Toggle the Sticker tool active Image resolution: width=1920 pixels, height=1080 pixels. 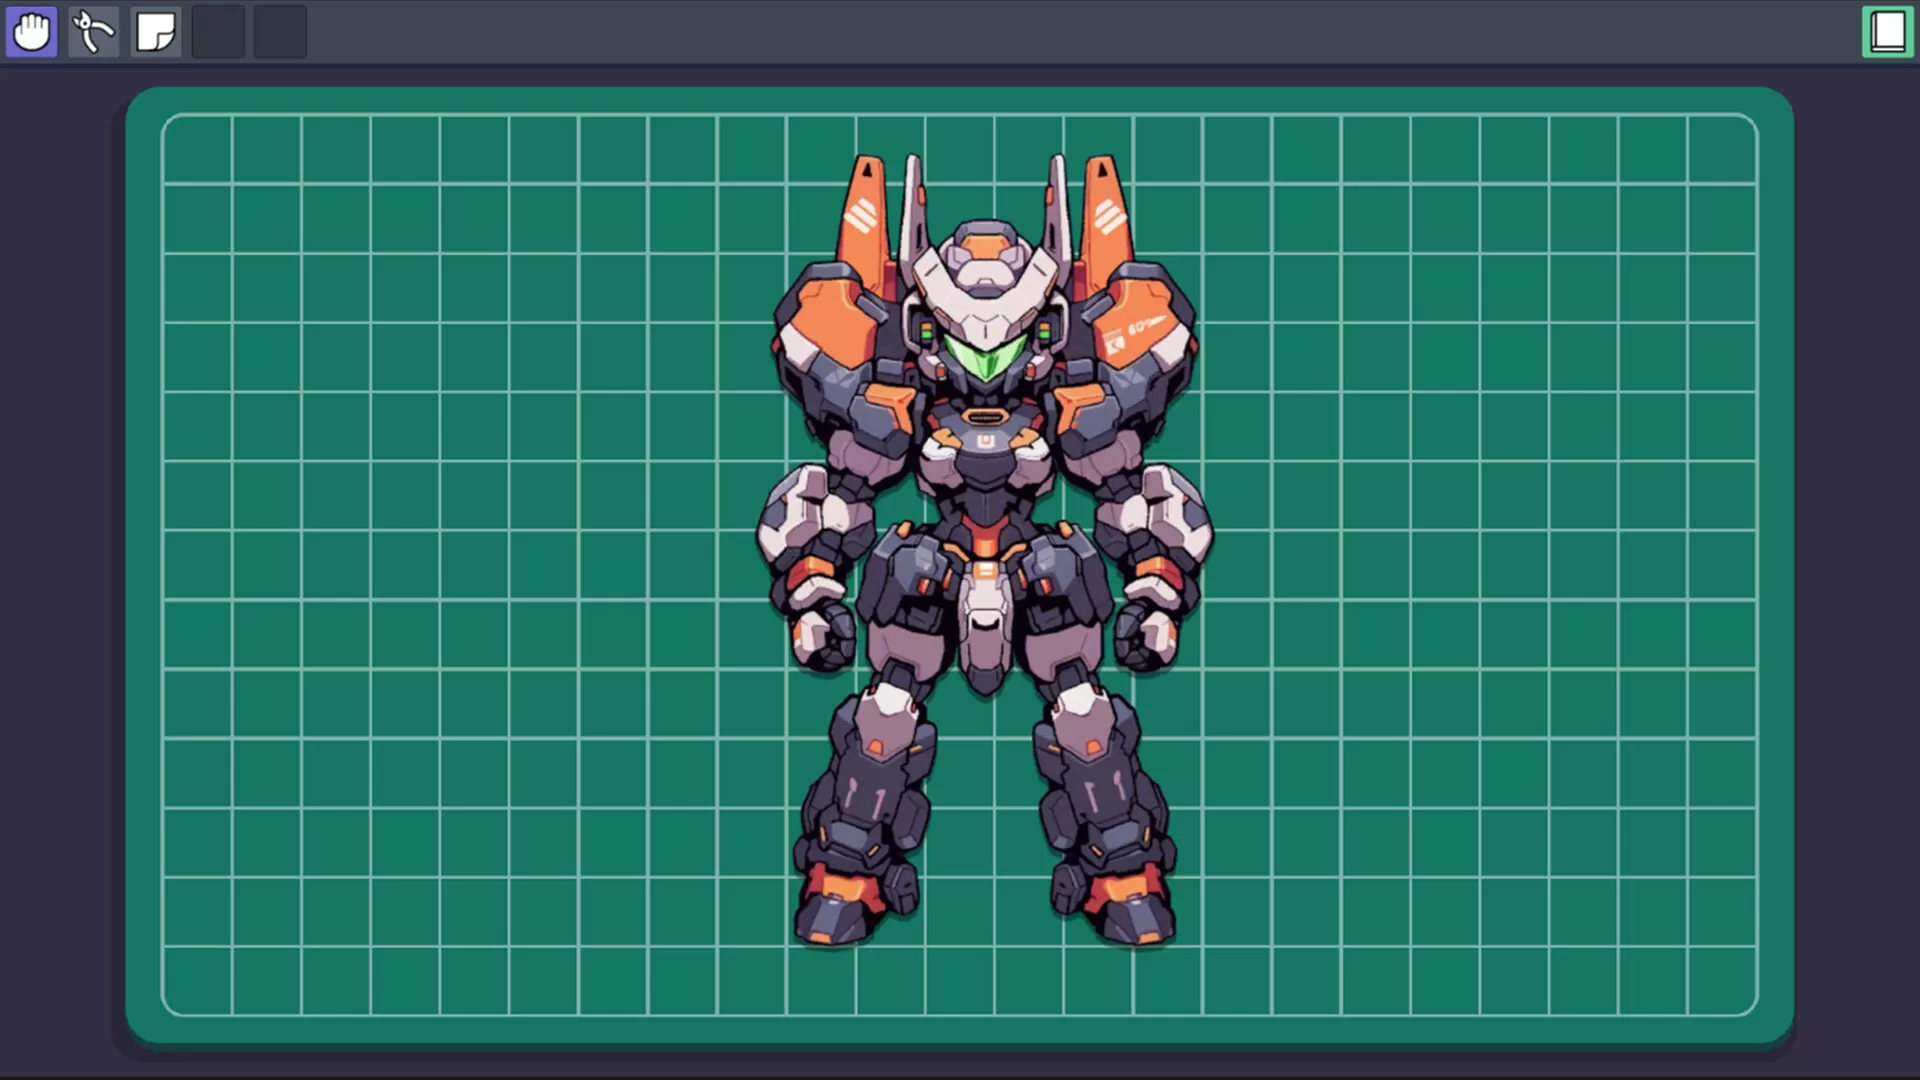[155, 31]
